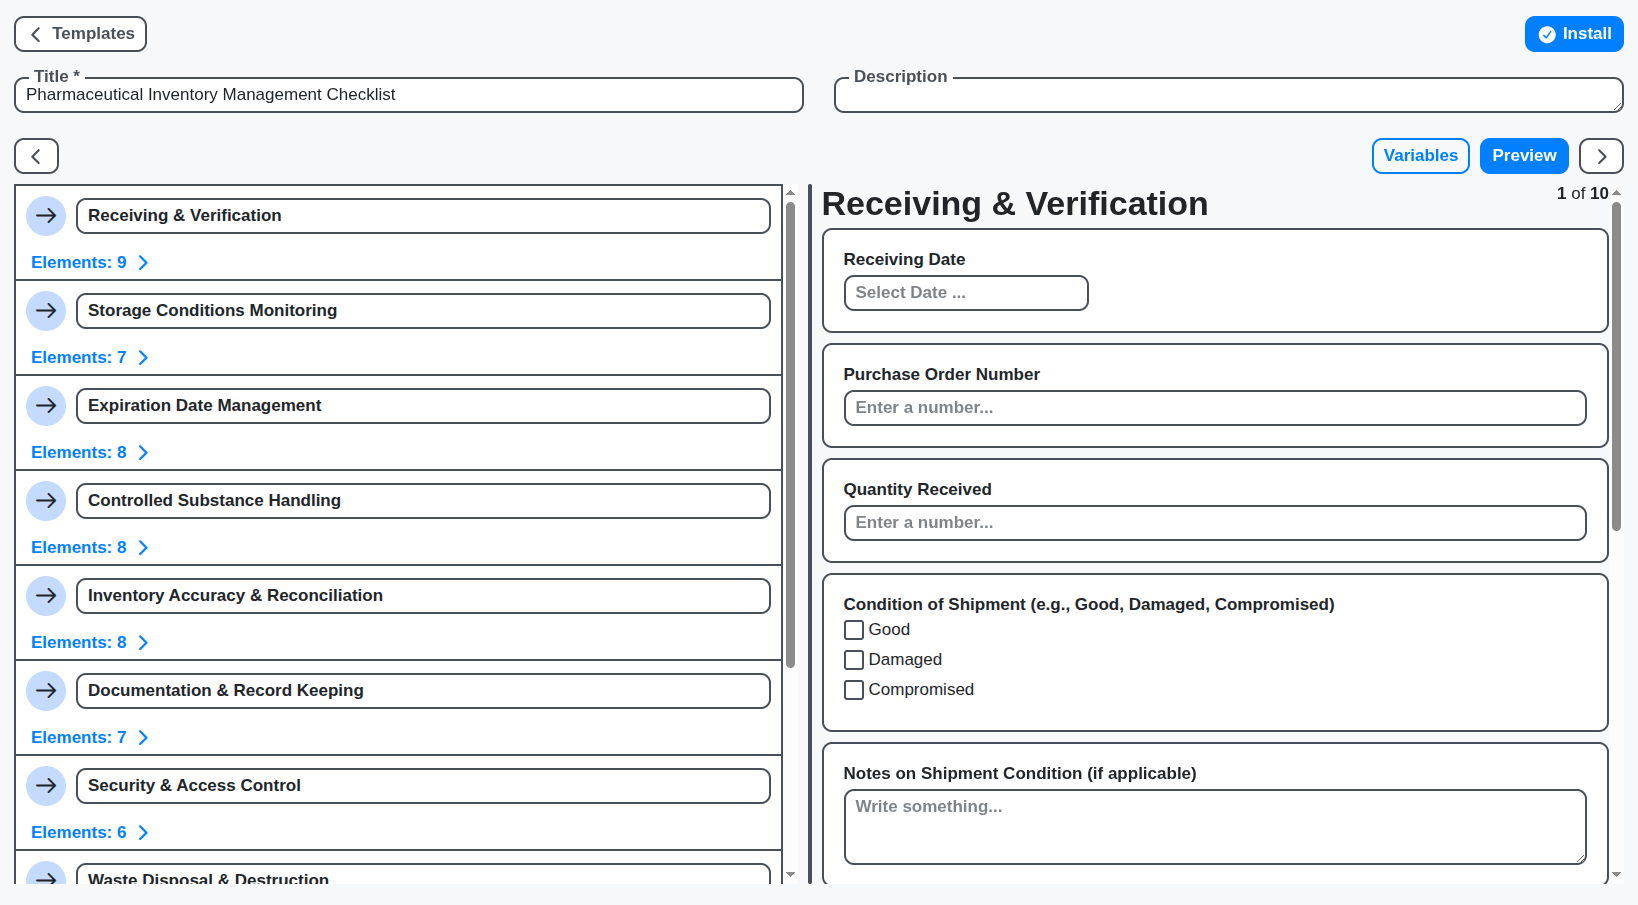Open the Controlled Substance Handling section arrow
Image resolution: width=1638 pixels, height=905 pixels.
point(46,500)
